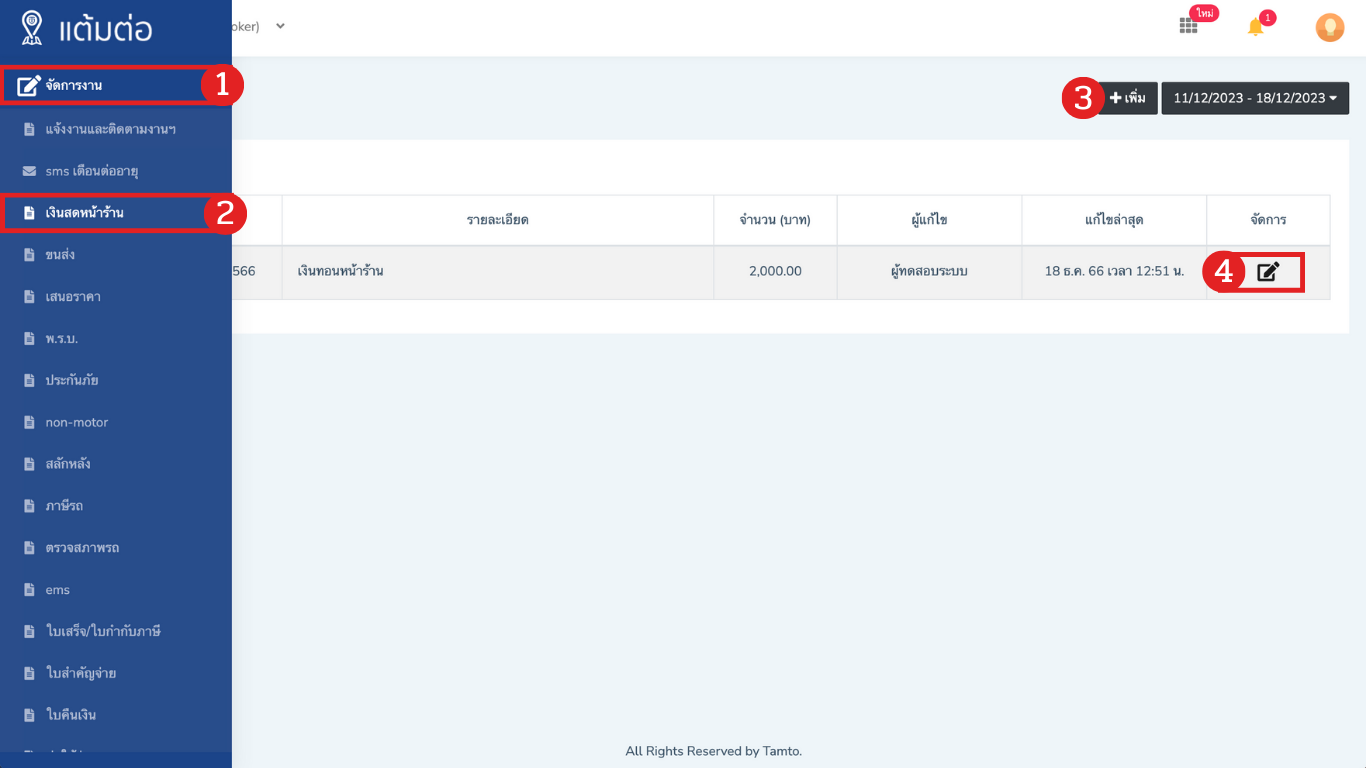Click envelope icon beside sms เตือนต่ออายุ

coord(29,171)
